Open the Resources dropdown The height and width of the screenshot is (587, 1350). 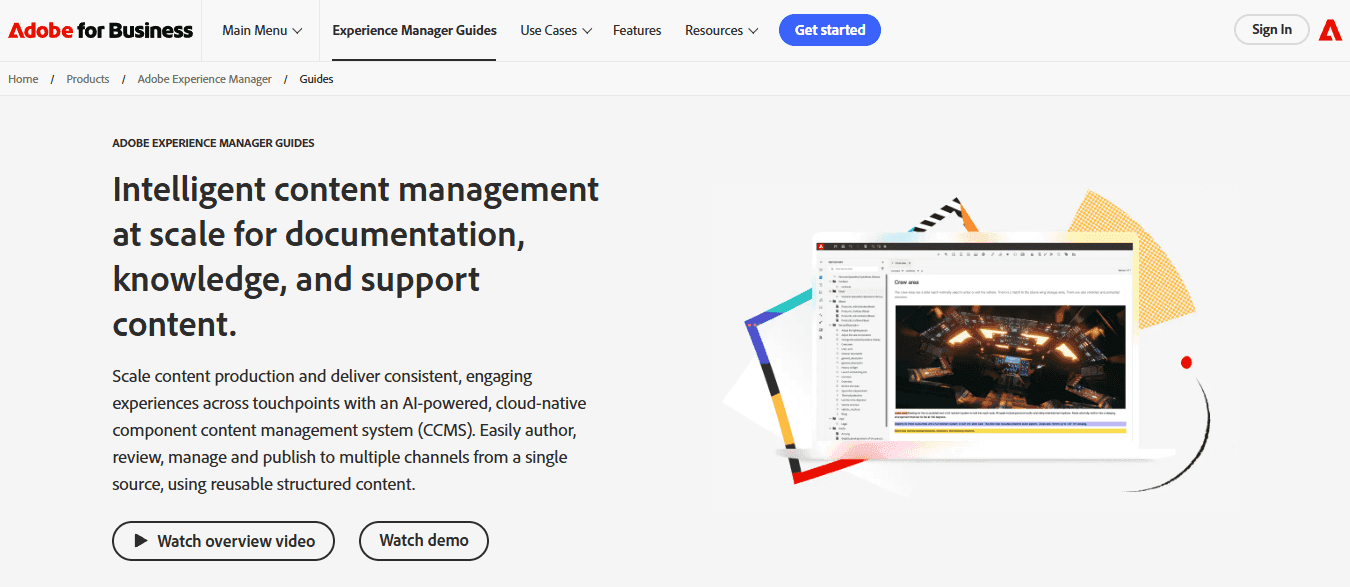click(x=721, y=30)
